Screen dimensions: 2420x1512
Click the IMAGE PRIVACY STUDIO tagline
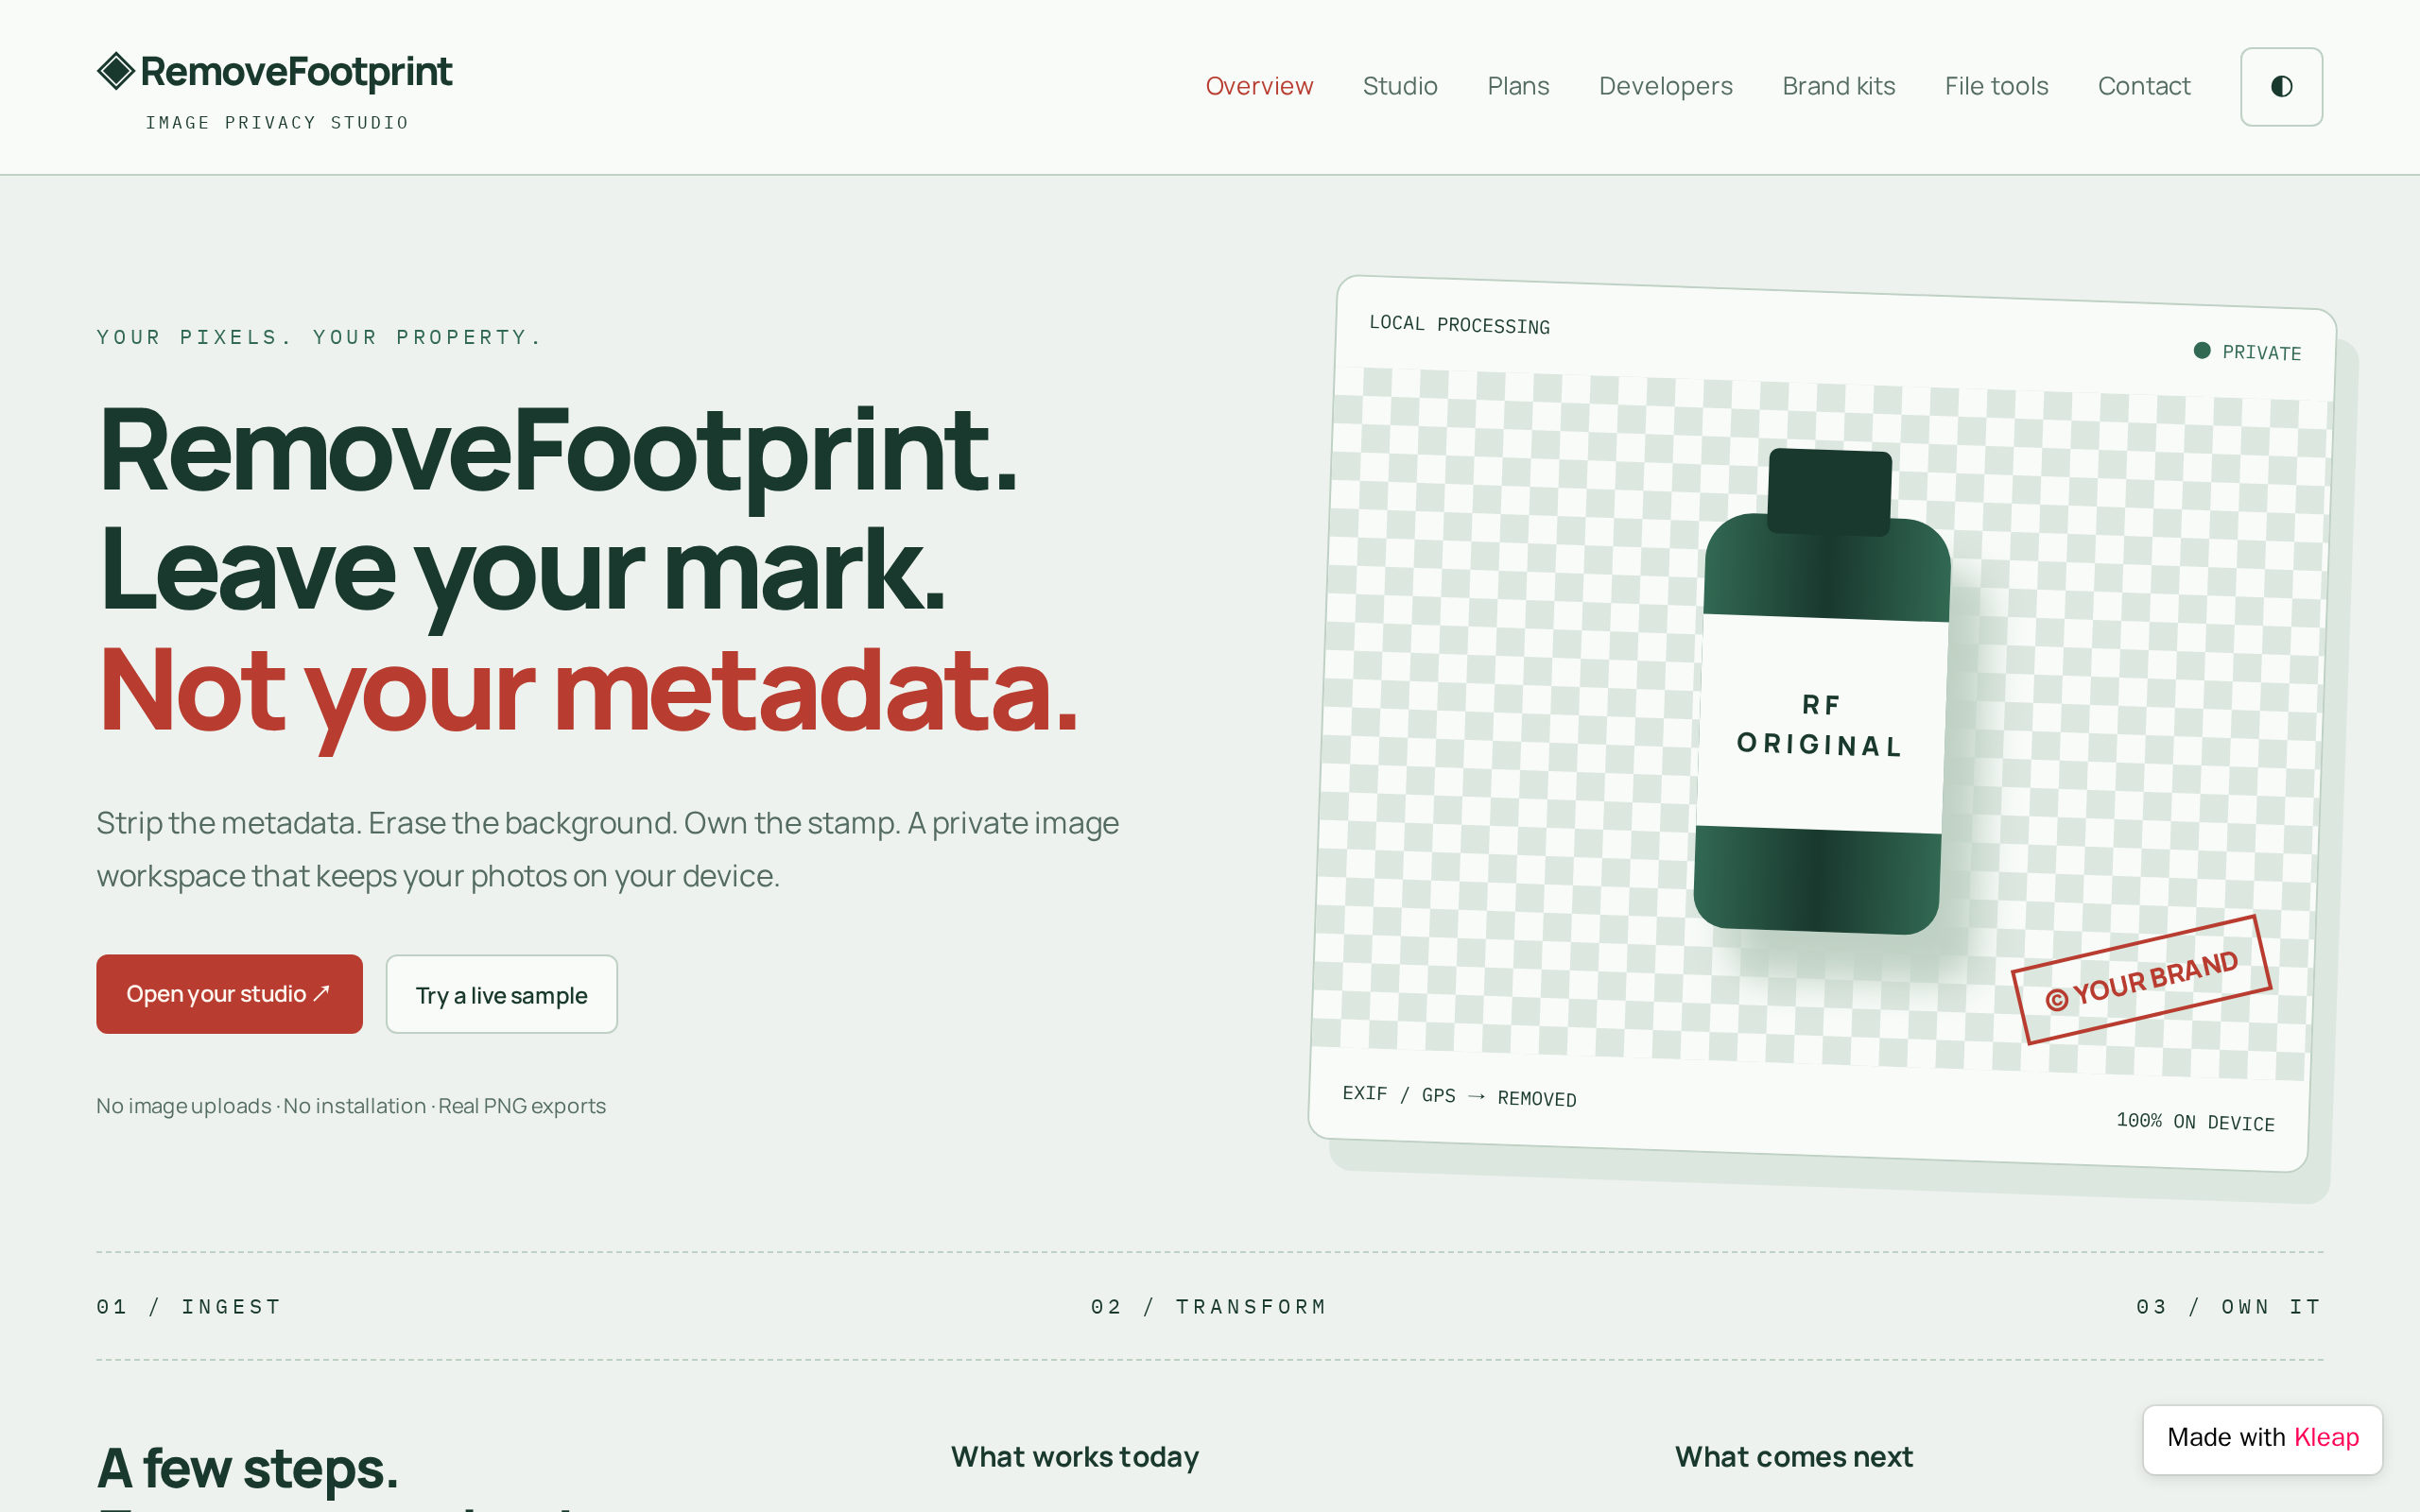coord(277,122)
